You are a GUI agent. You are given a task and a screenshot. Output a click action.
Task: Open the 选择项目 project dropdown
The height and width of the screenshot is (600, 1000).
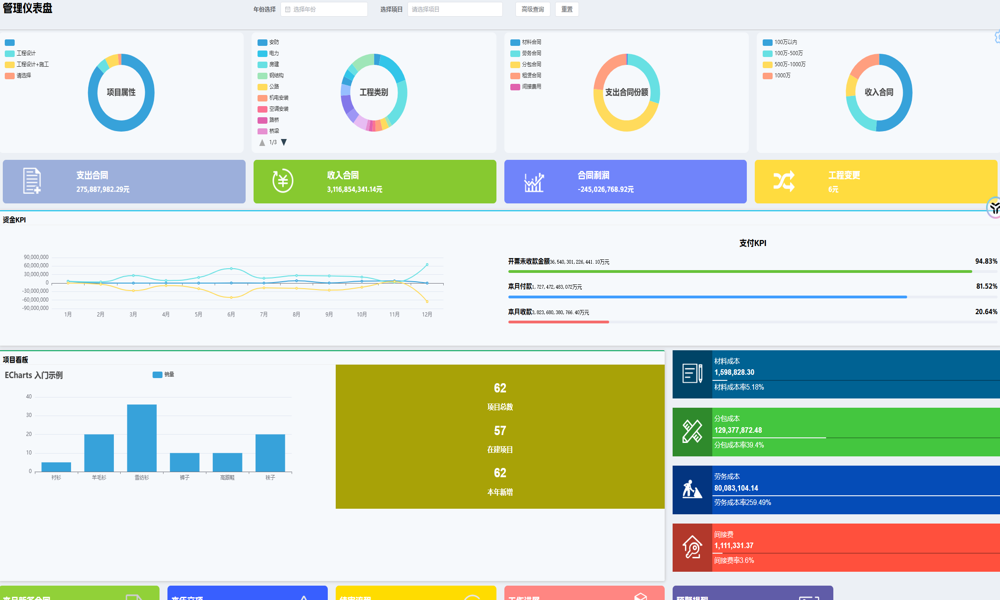[x=454, y=9]
